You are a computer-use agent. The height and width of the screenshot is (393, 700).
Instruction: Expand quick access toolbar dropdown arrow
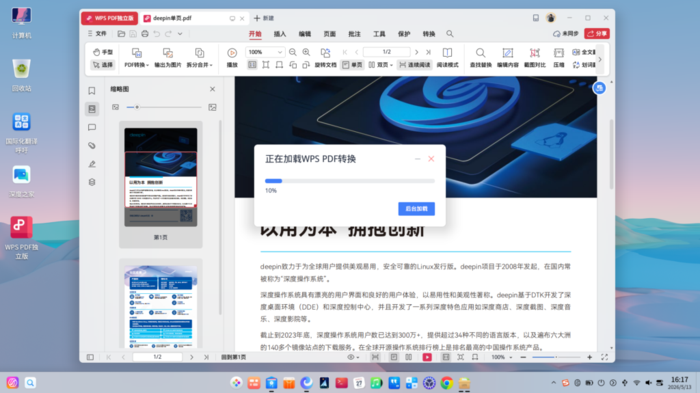[180, 33]
